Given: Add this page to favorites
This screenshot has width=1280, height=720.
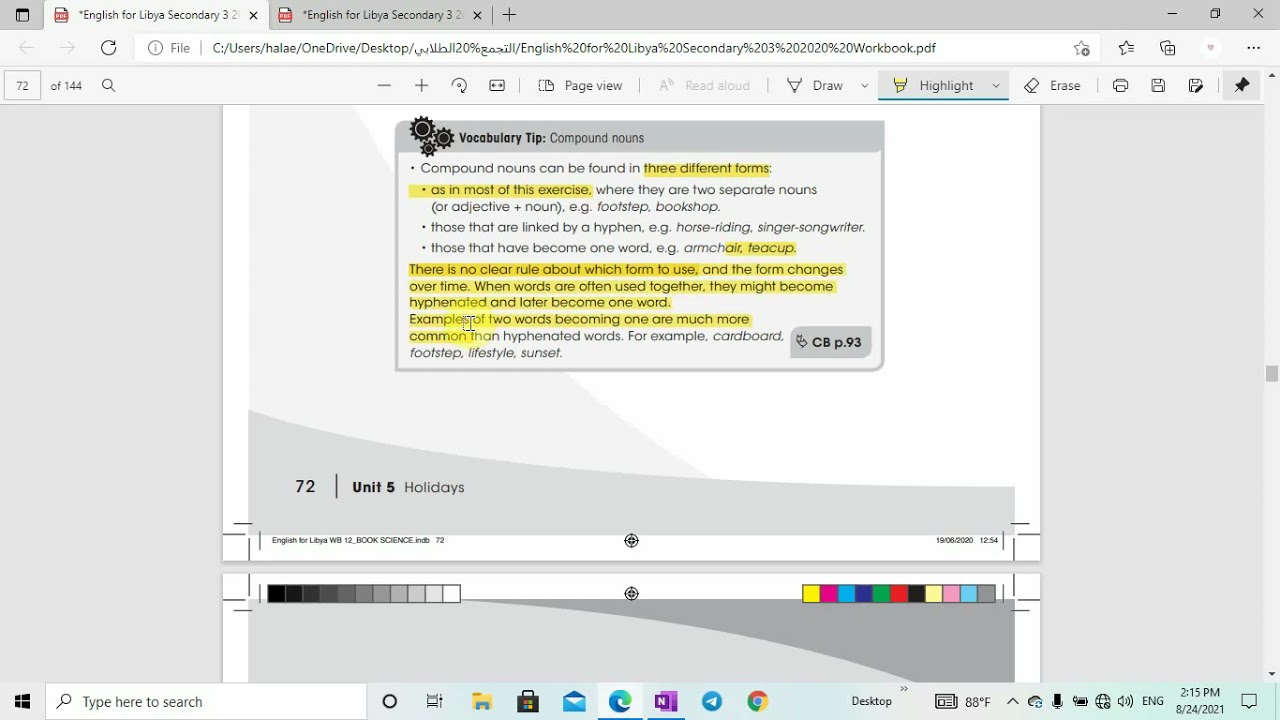Looking at the screenshot, I should pyautogui.click(x=1081, y=48).
